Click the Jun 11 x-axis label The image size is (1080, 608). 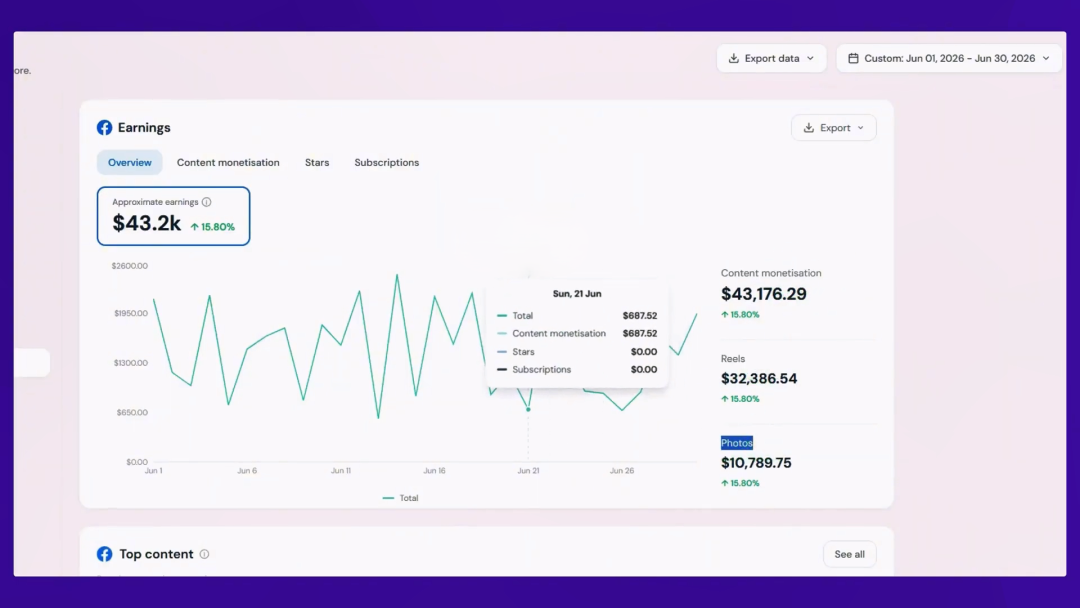(341, 471)
